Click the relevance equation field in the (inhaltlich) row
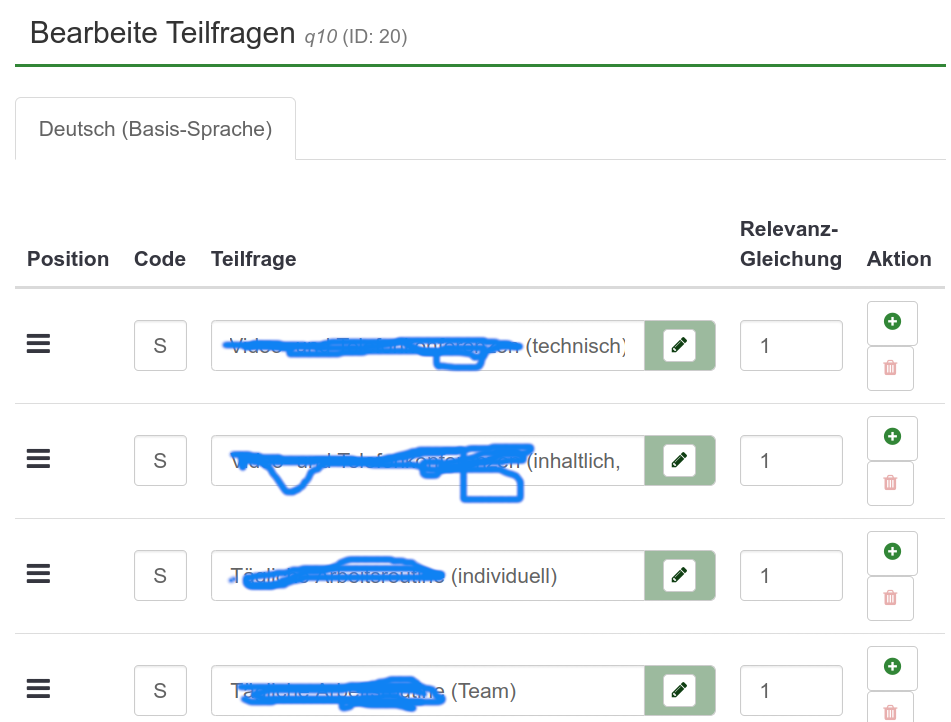Viewport: 951px width, 722px height. point(791,461)
